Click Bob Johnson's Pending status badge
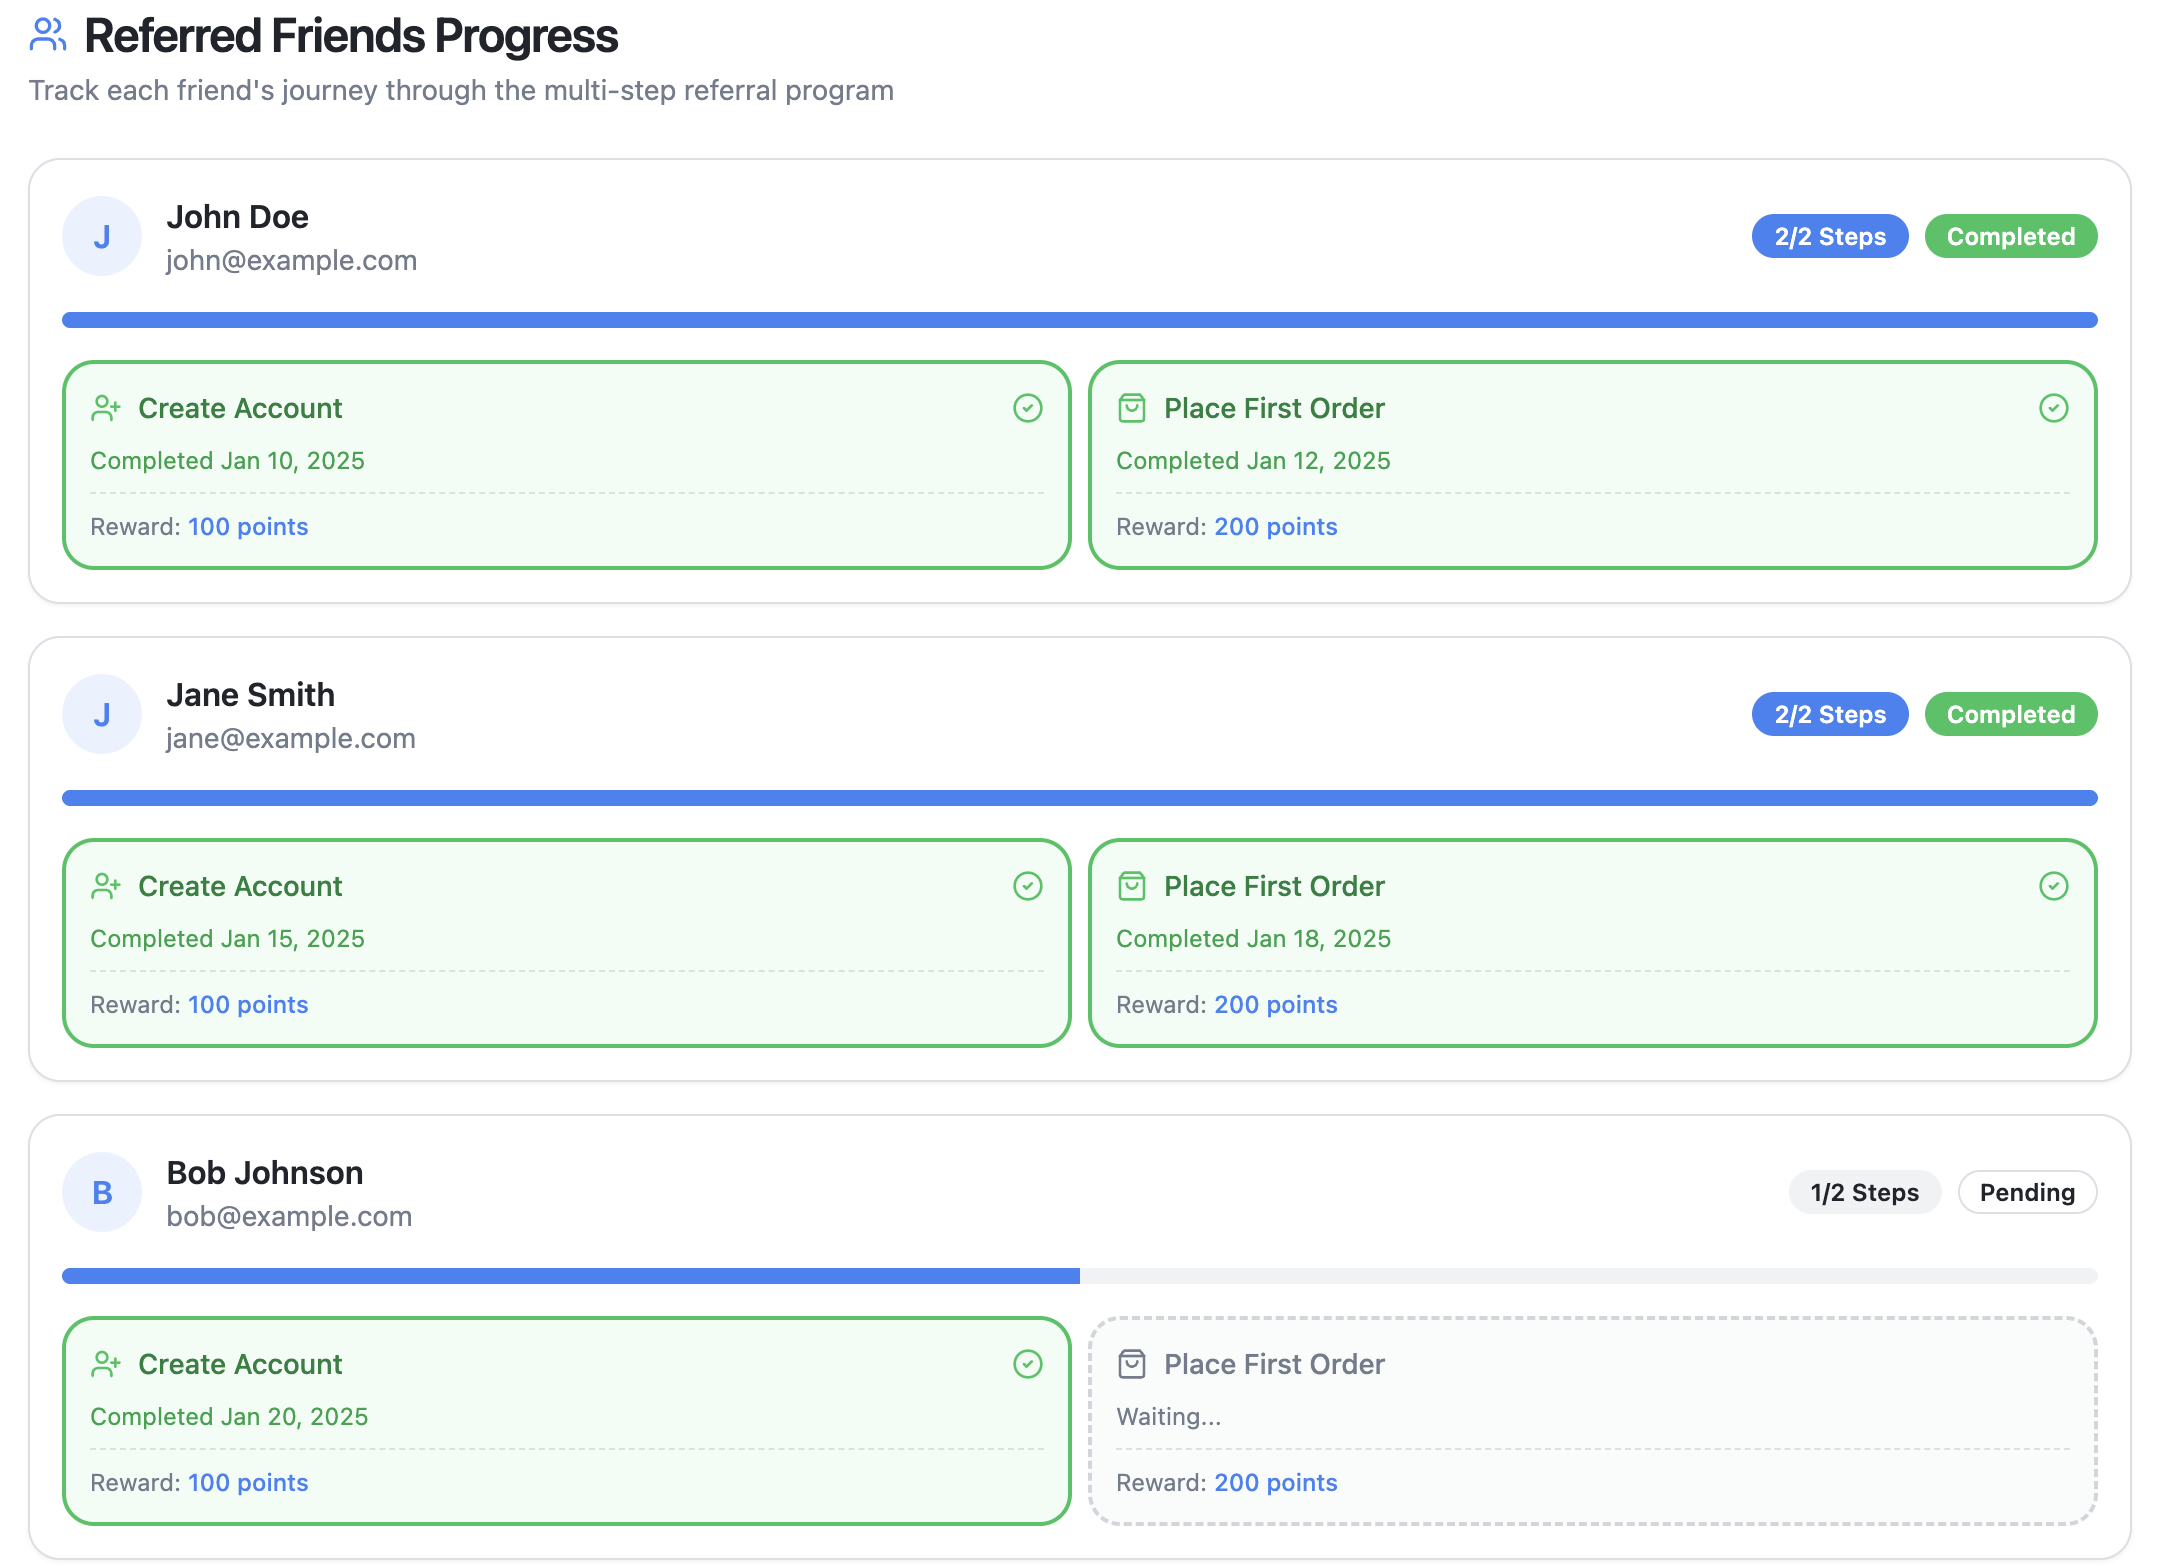 [x=2026, y=1192]
